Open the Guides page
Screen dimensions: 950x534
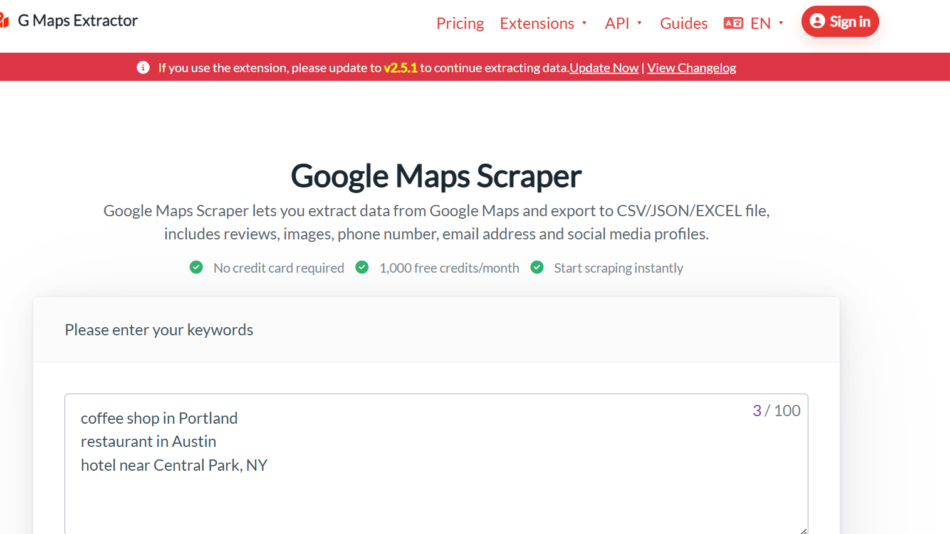click(683, 23)
